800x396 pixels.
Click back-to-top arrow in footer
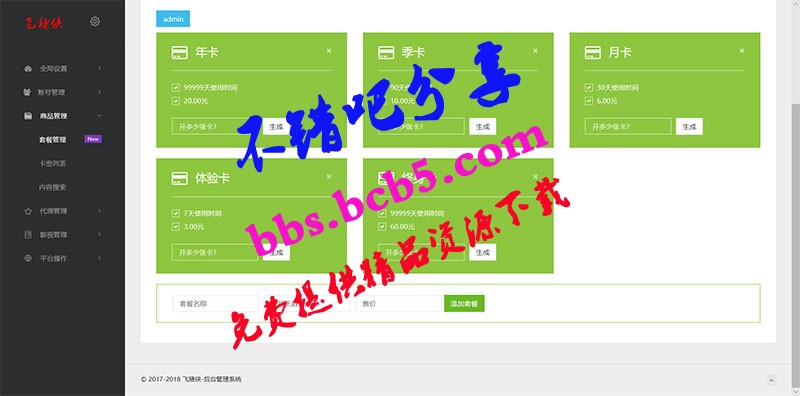pyautogui.click(x=771, y=380)
